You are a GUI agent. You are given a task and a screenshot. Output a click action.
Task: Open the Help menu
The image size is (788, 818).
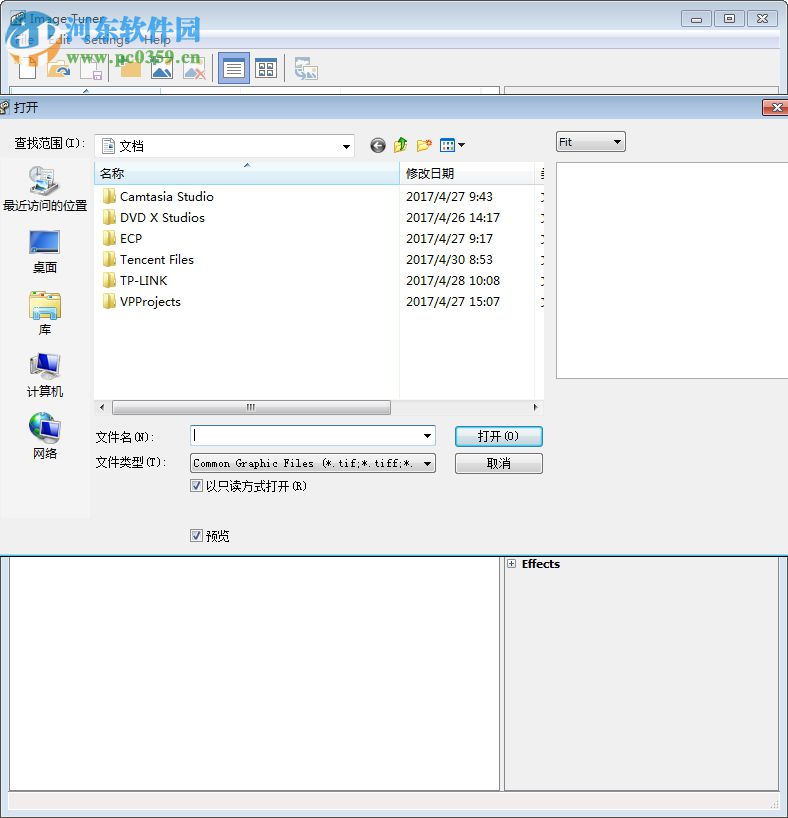pyautogui.click(x=157, y=40)
